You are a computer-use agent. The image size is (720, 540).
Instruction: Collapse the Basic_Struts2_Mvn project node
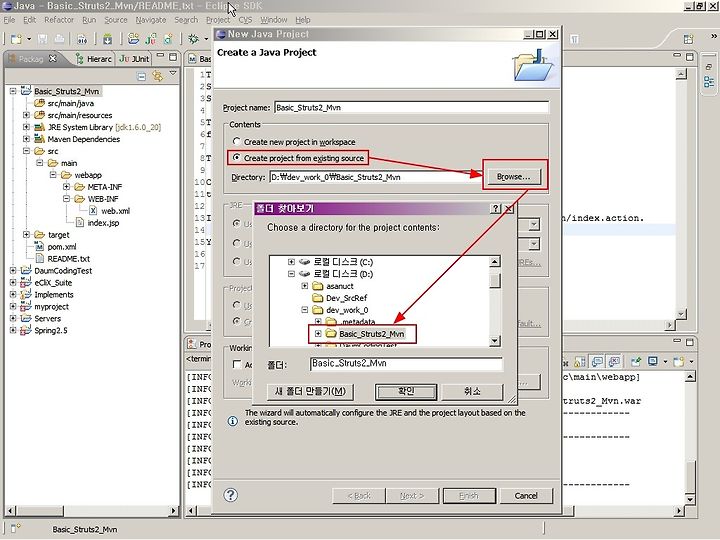(13, 91)
